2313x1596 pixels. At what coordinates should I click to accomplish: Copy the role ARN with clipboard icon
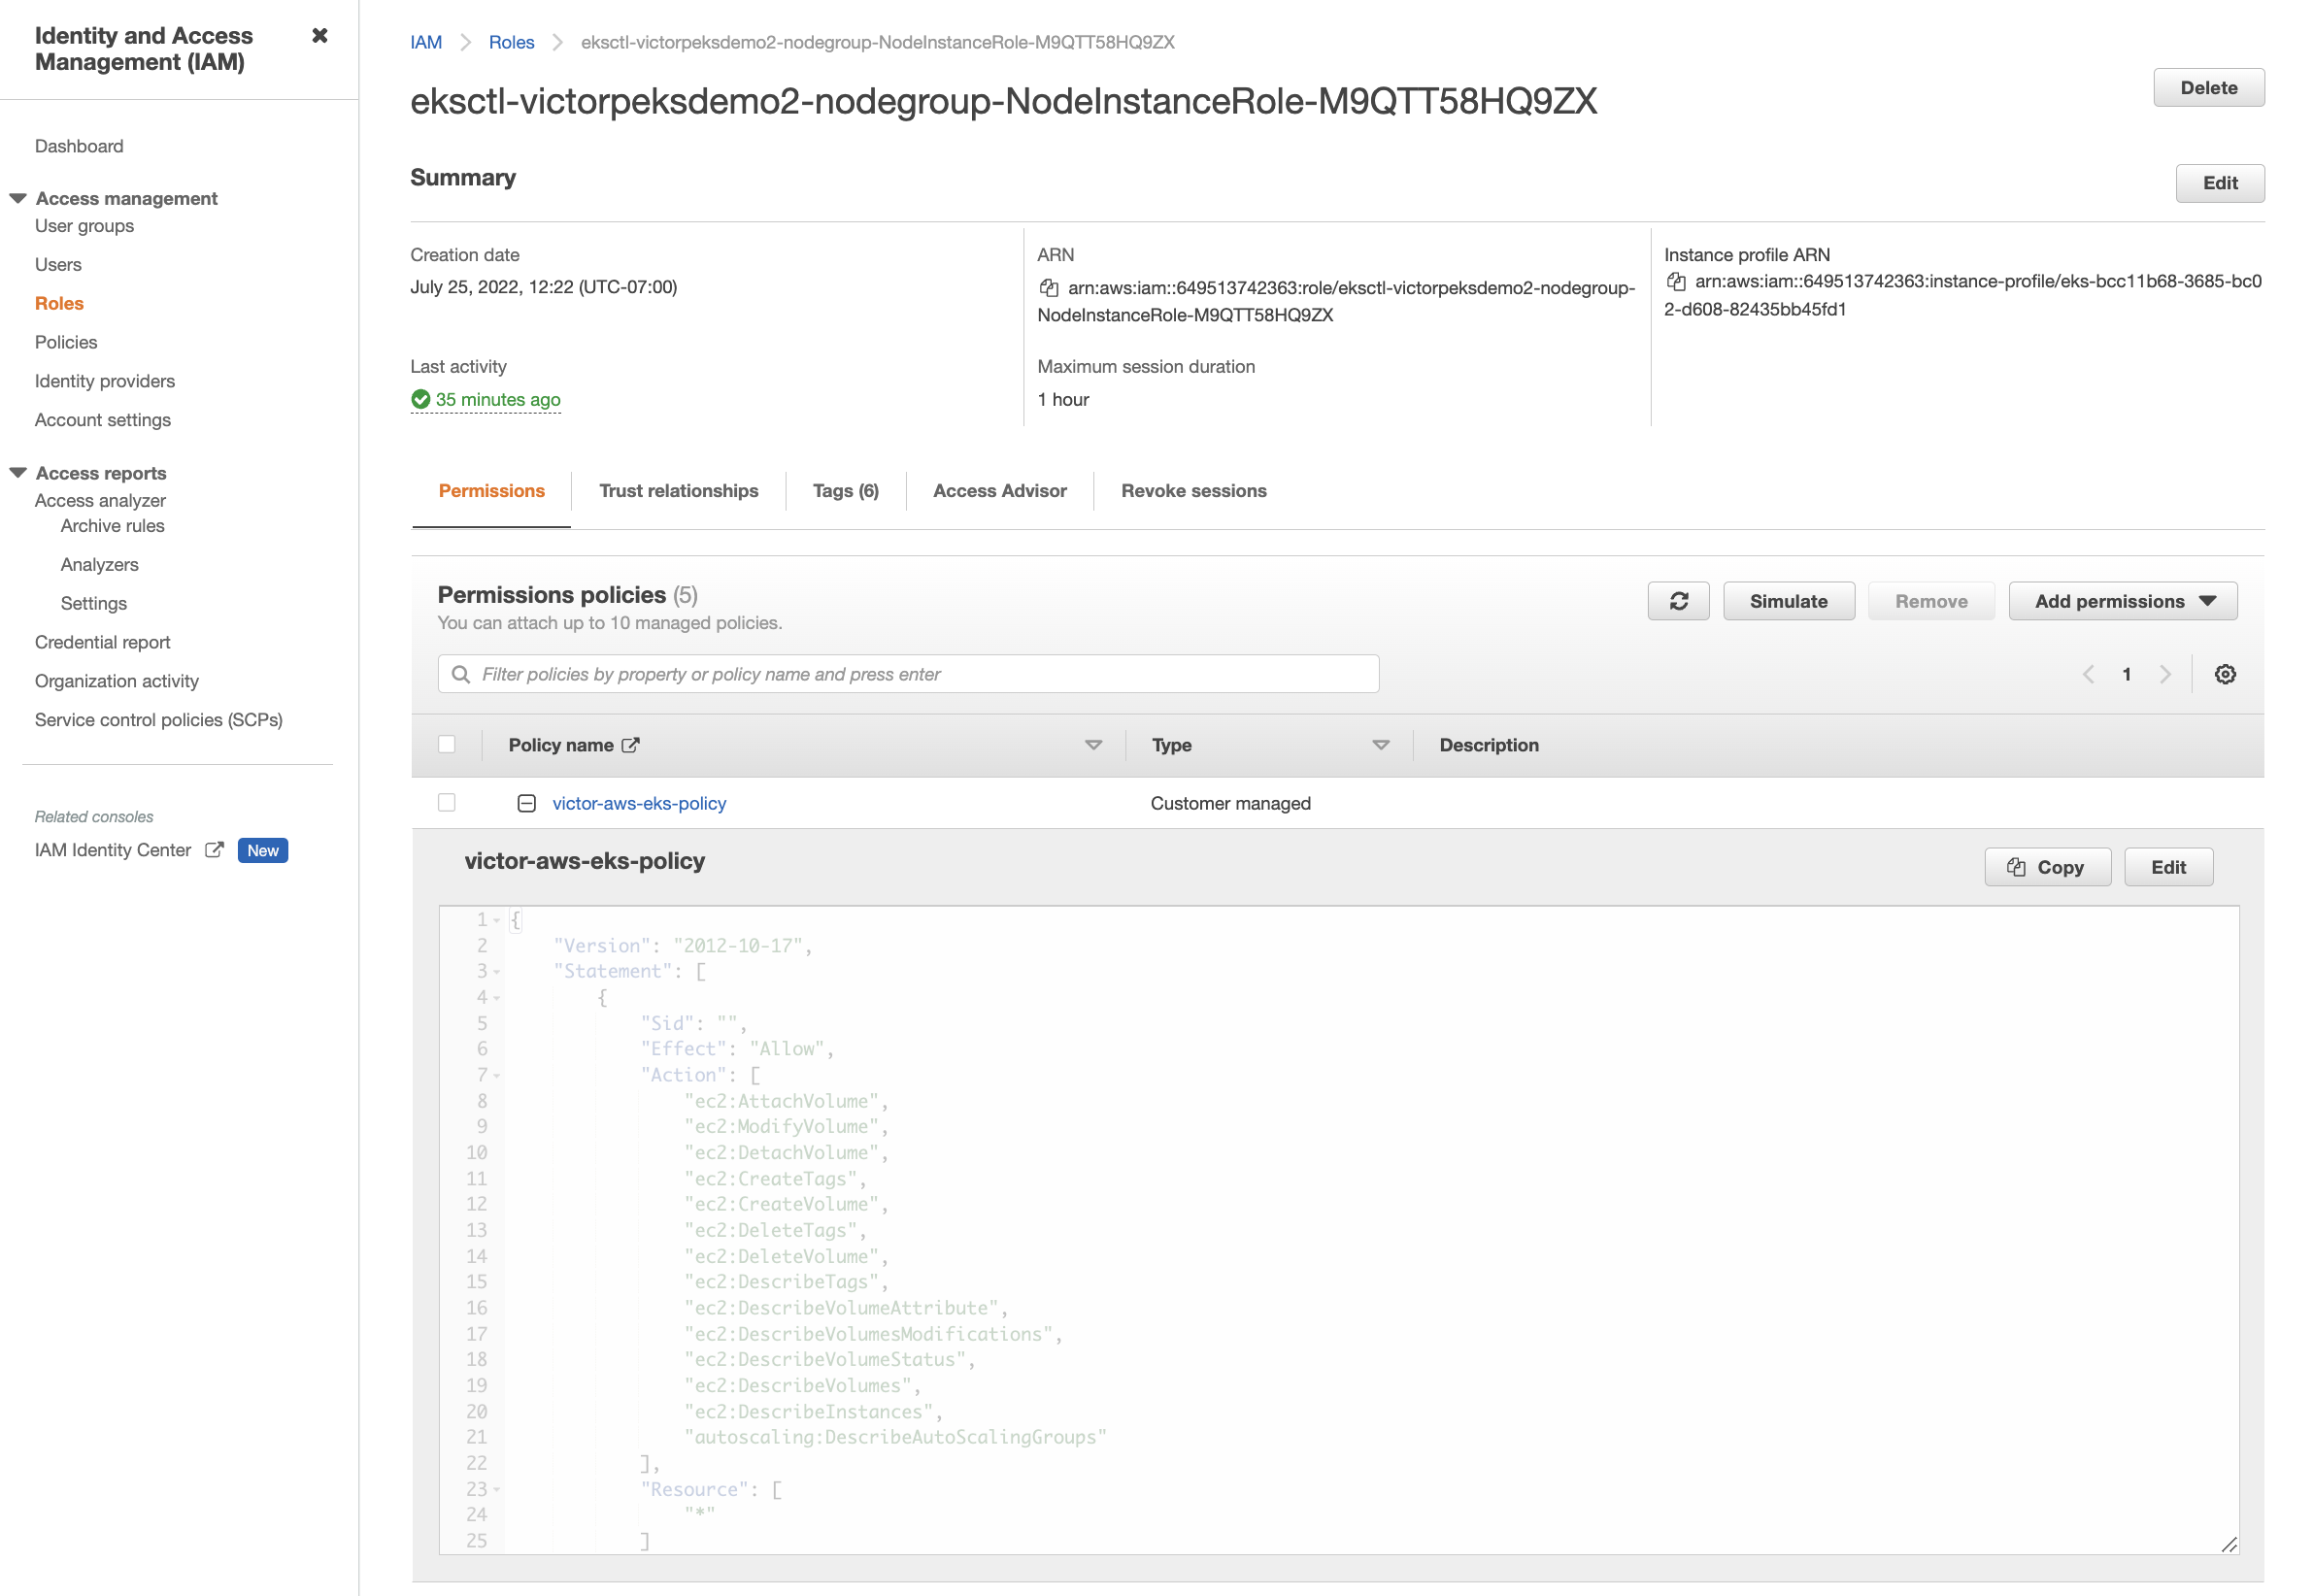[1048, 288]
